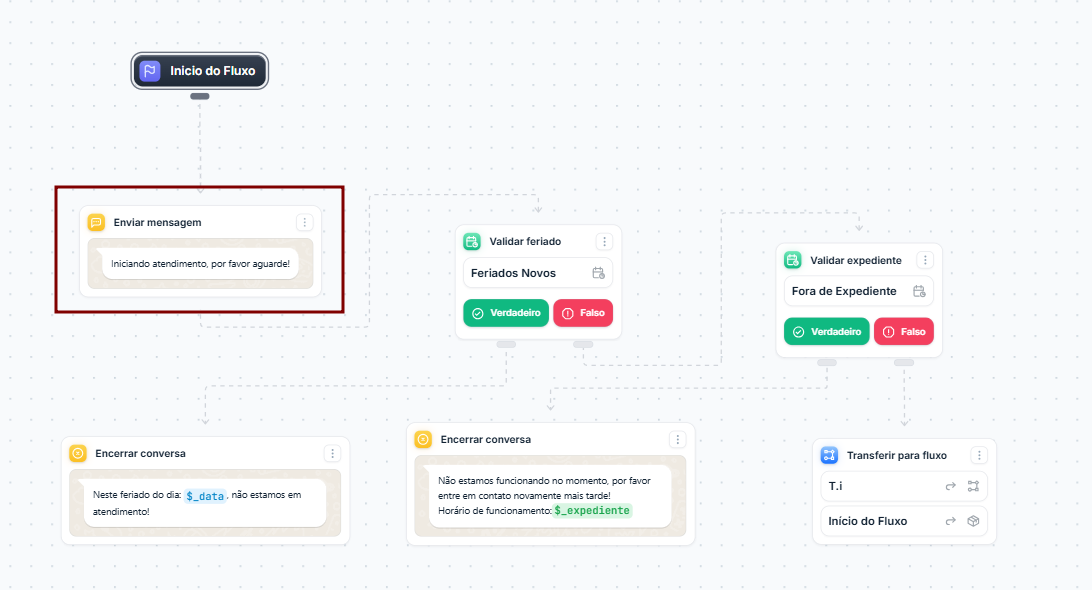
Task: Click the calendar icon in Feriados Novos field
Action: tap(598, 273)
